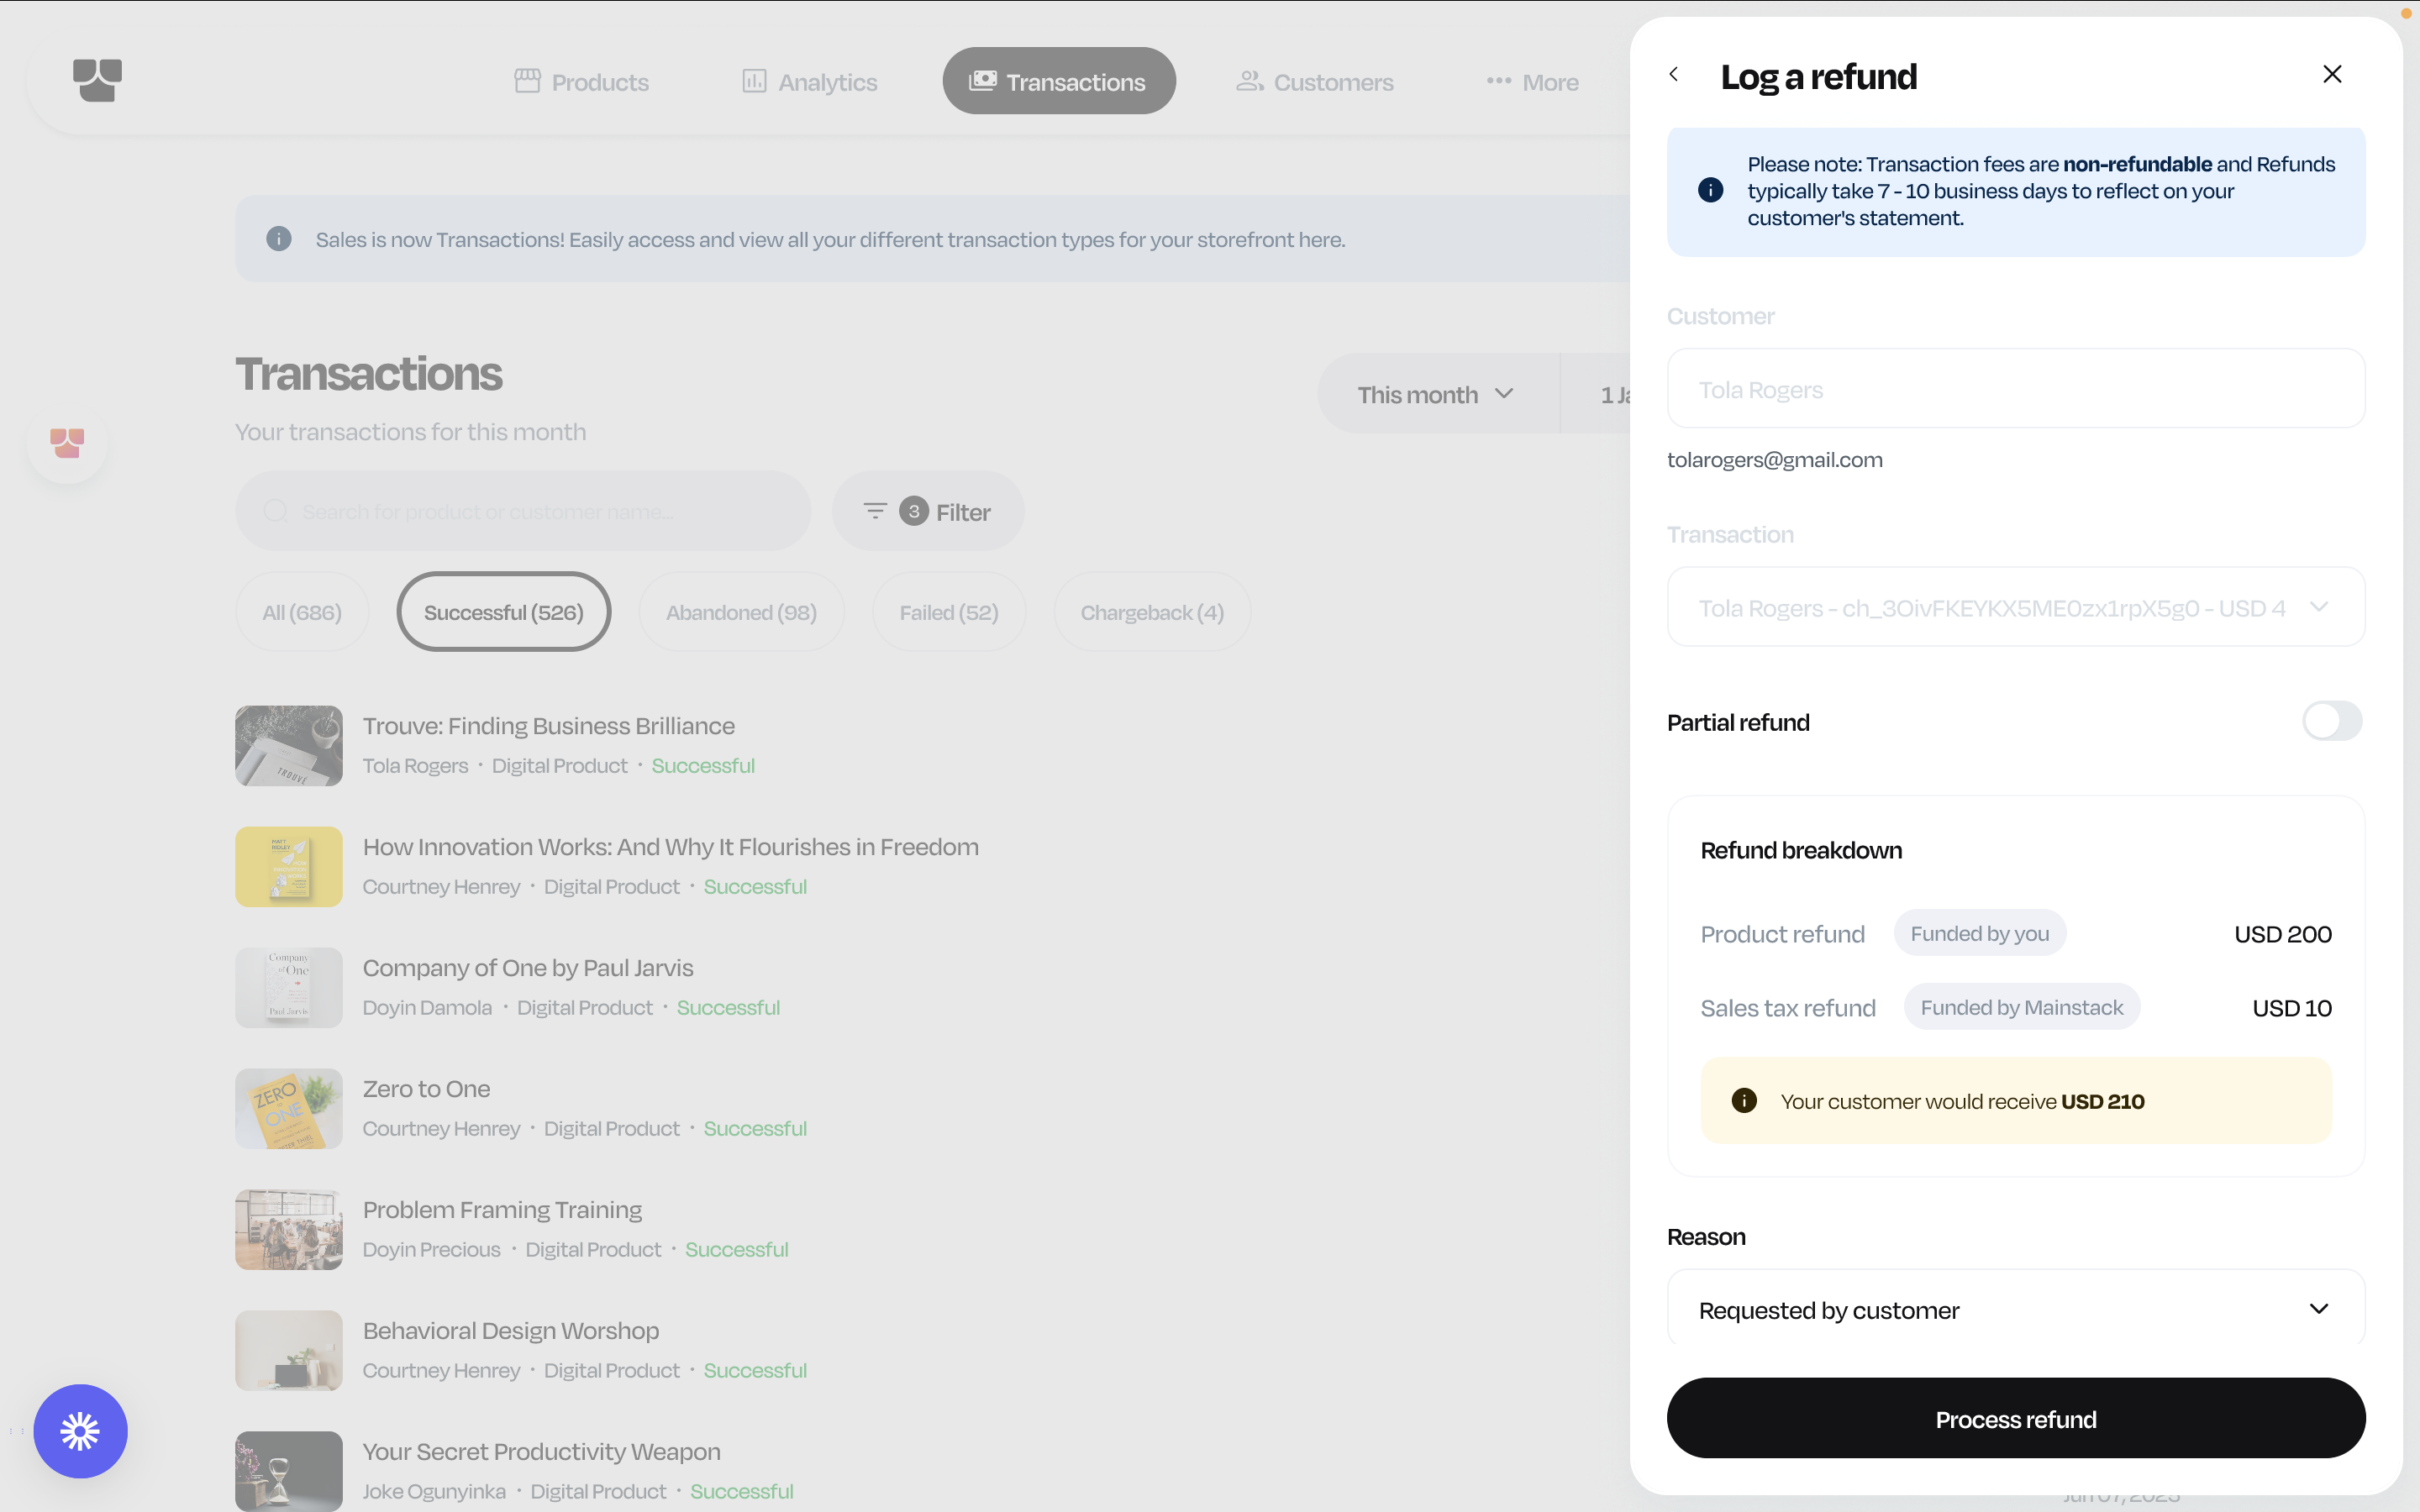Screen dimensions: 2420x1512
Task: Open the Transaction selection dropdown
Action: pyautogui.click(x=2015, y=608)
